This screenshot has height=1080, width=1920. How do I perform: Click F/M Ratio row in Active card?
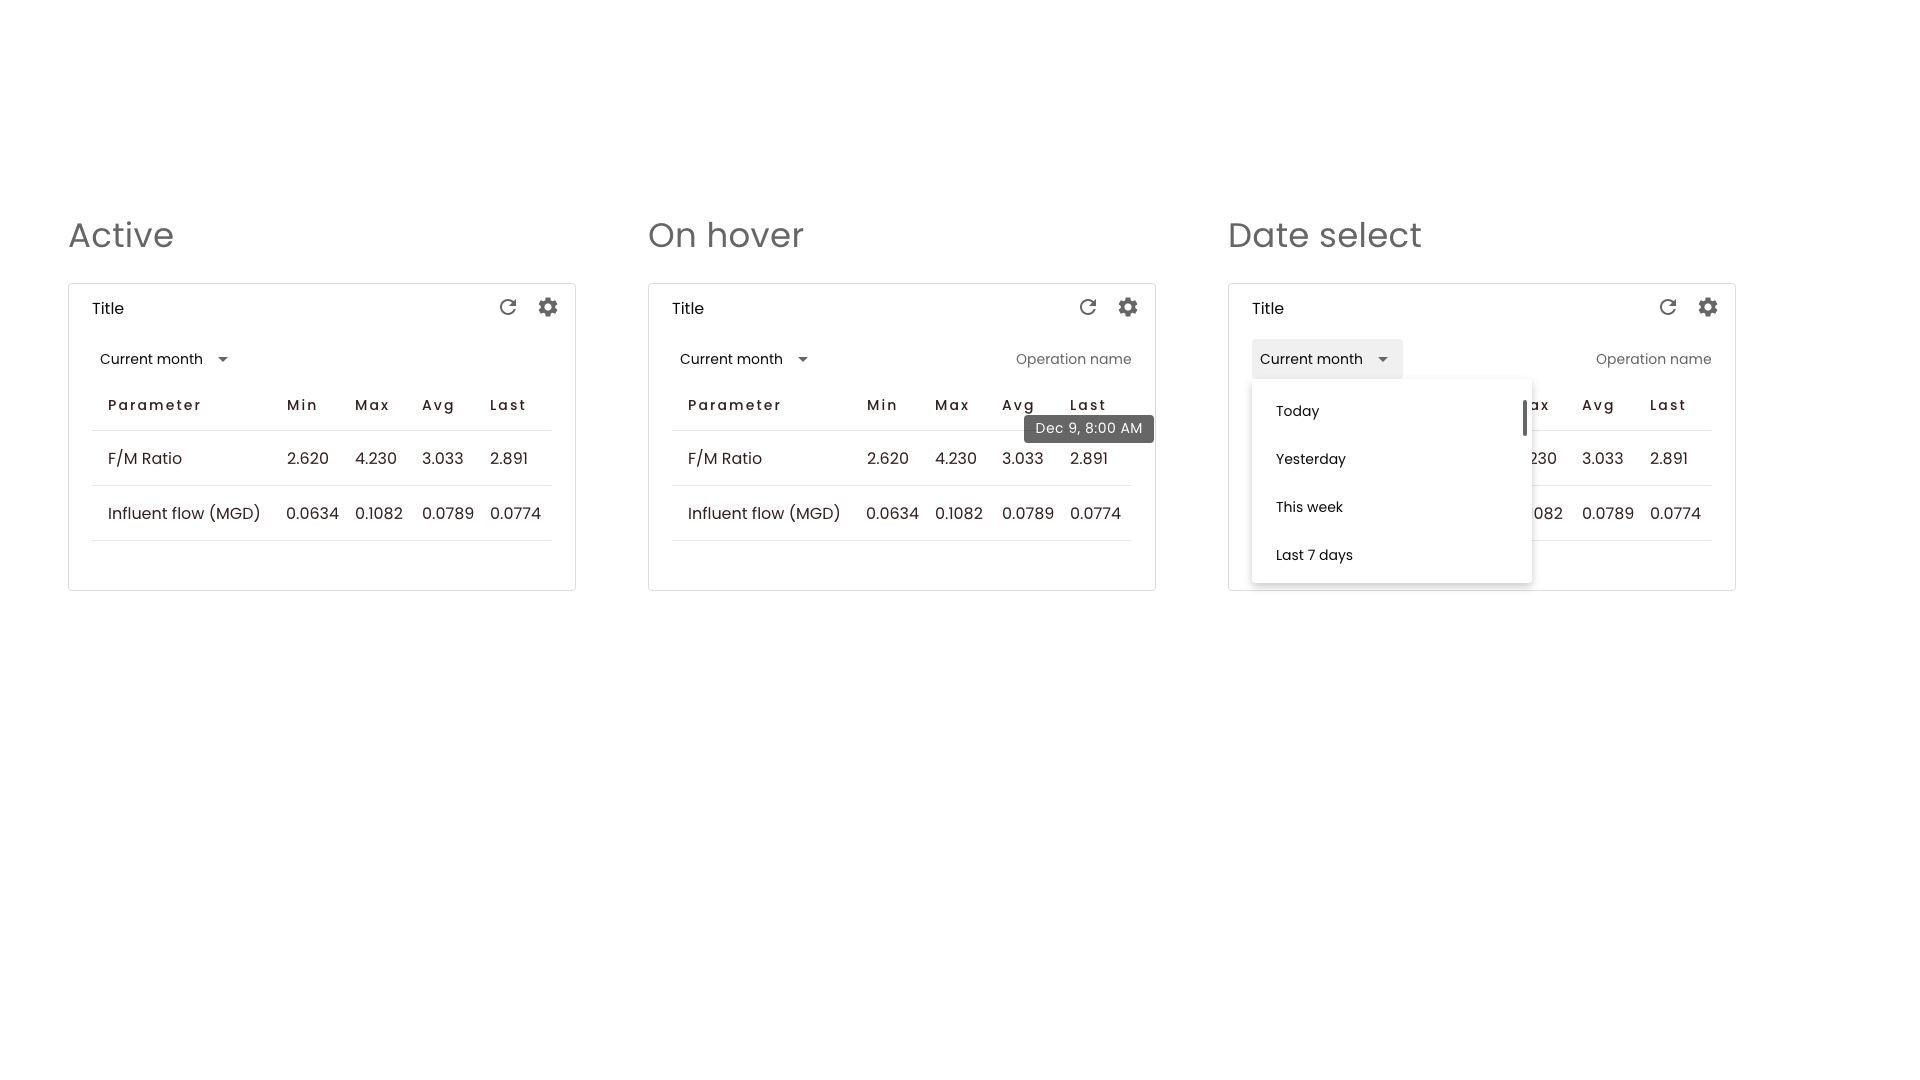click(145, 458)
